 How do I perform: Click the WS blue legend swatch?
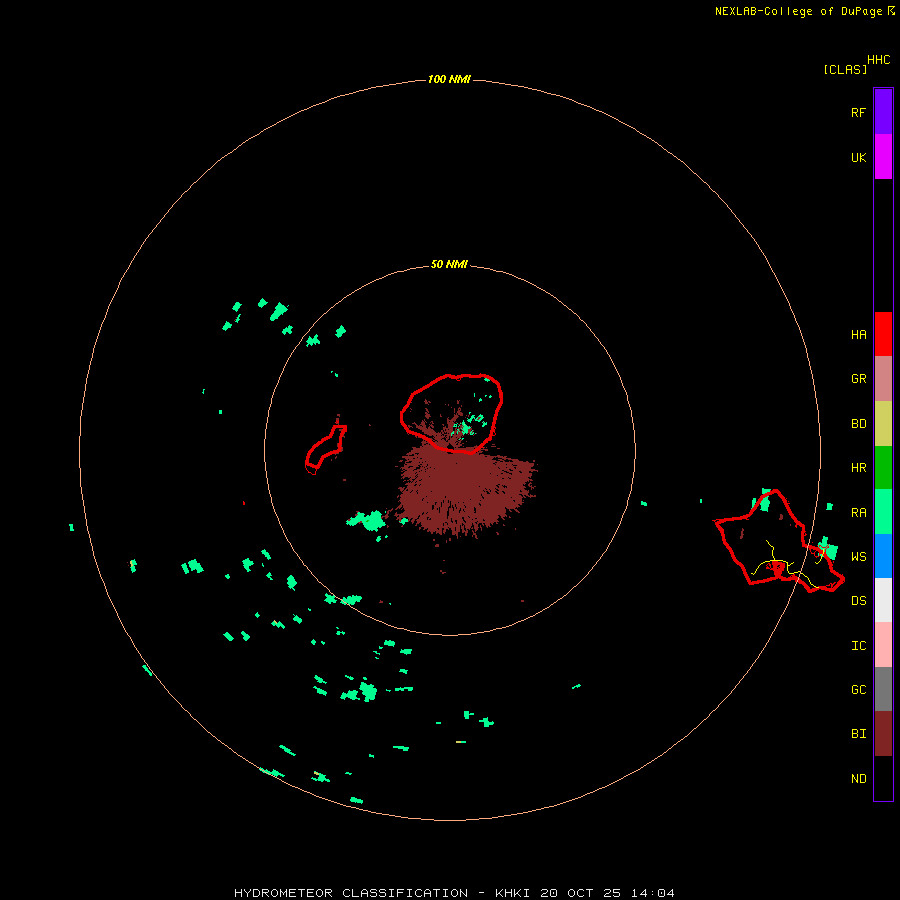(x=883, y=556)
